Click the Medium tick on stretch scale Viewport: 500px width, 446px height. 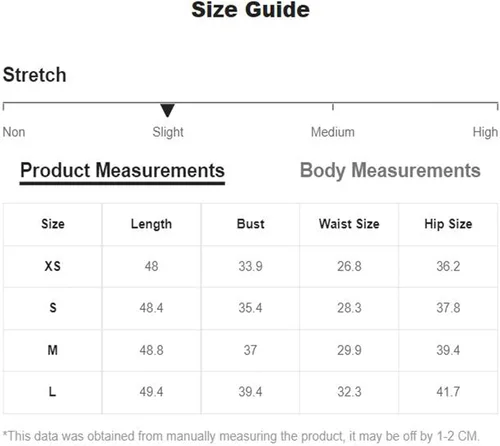coord(333,107)
